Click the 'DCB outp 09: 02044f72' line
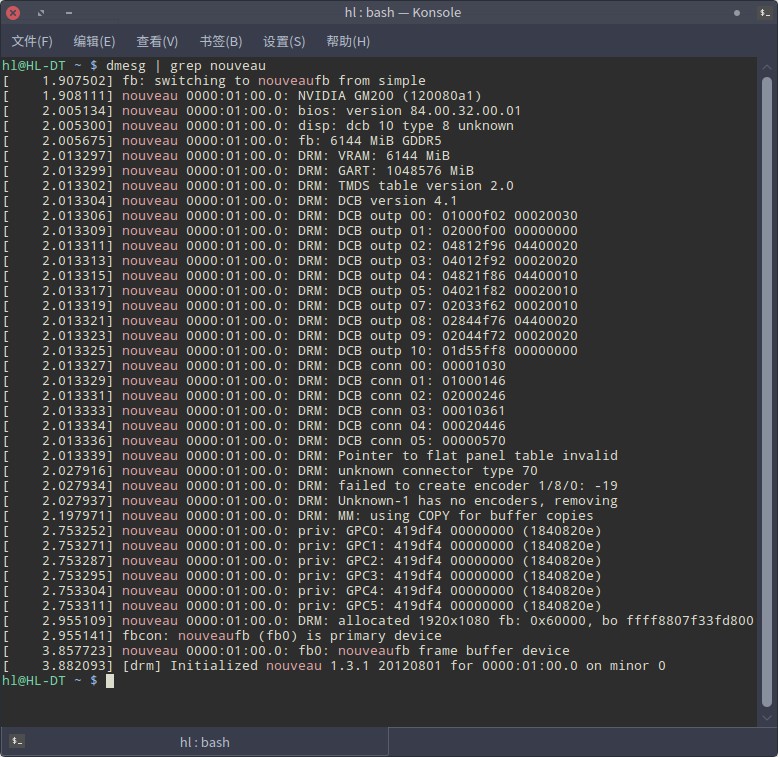Image resolution: width=778 pixels, height=757 pixels. coord(290,336)
